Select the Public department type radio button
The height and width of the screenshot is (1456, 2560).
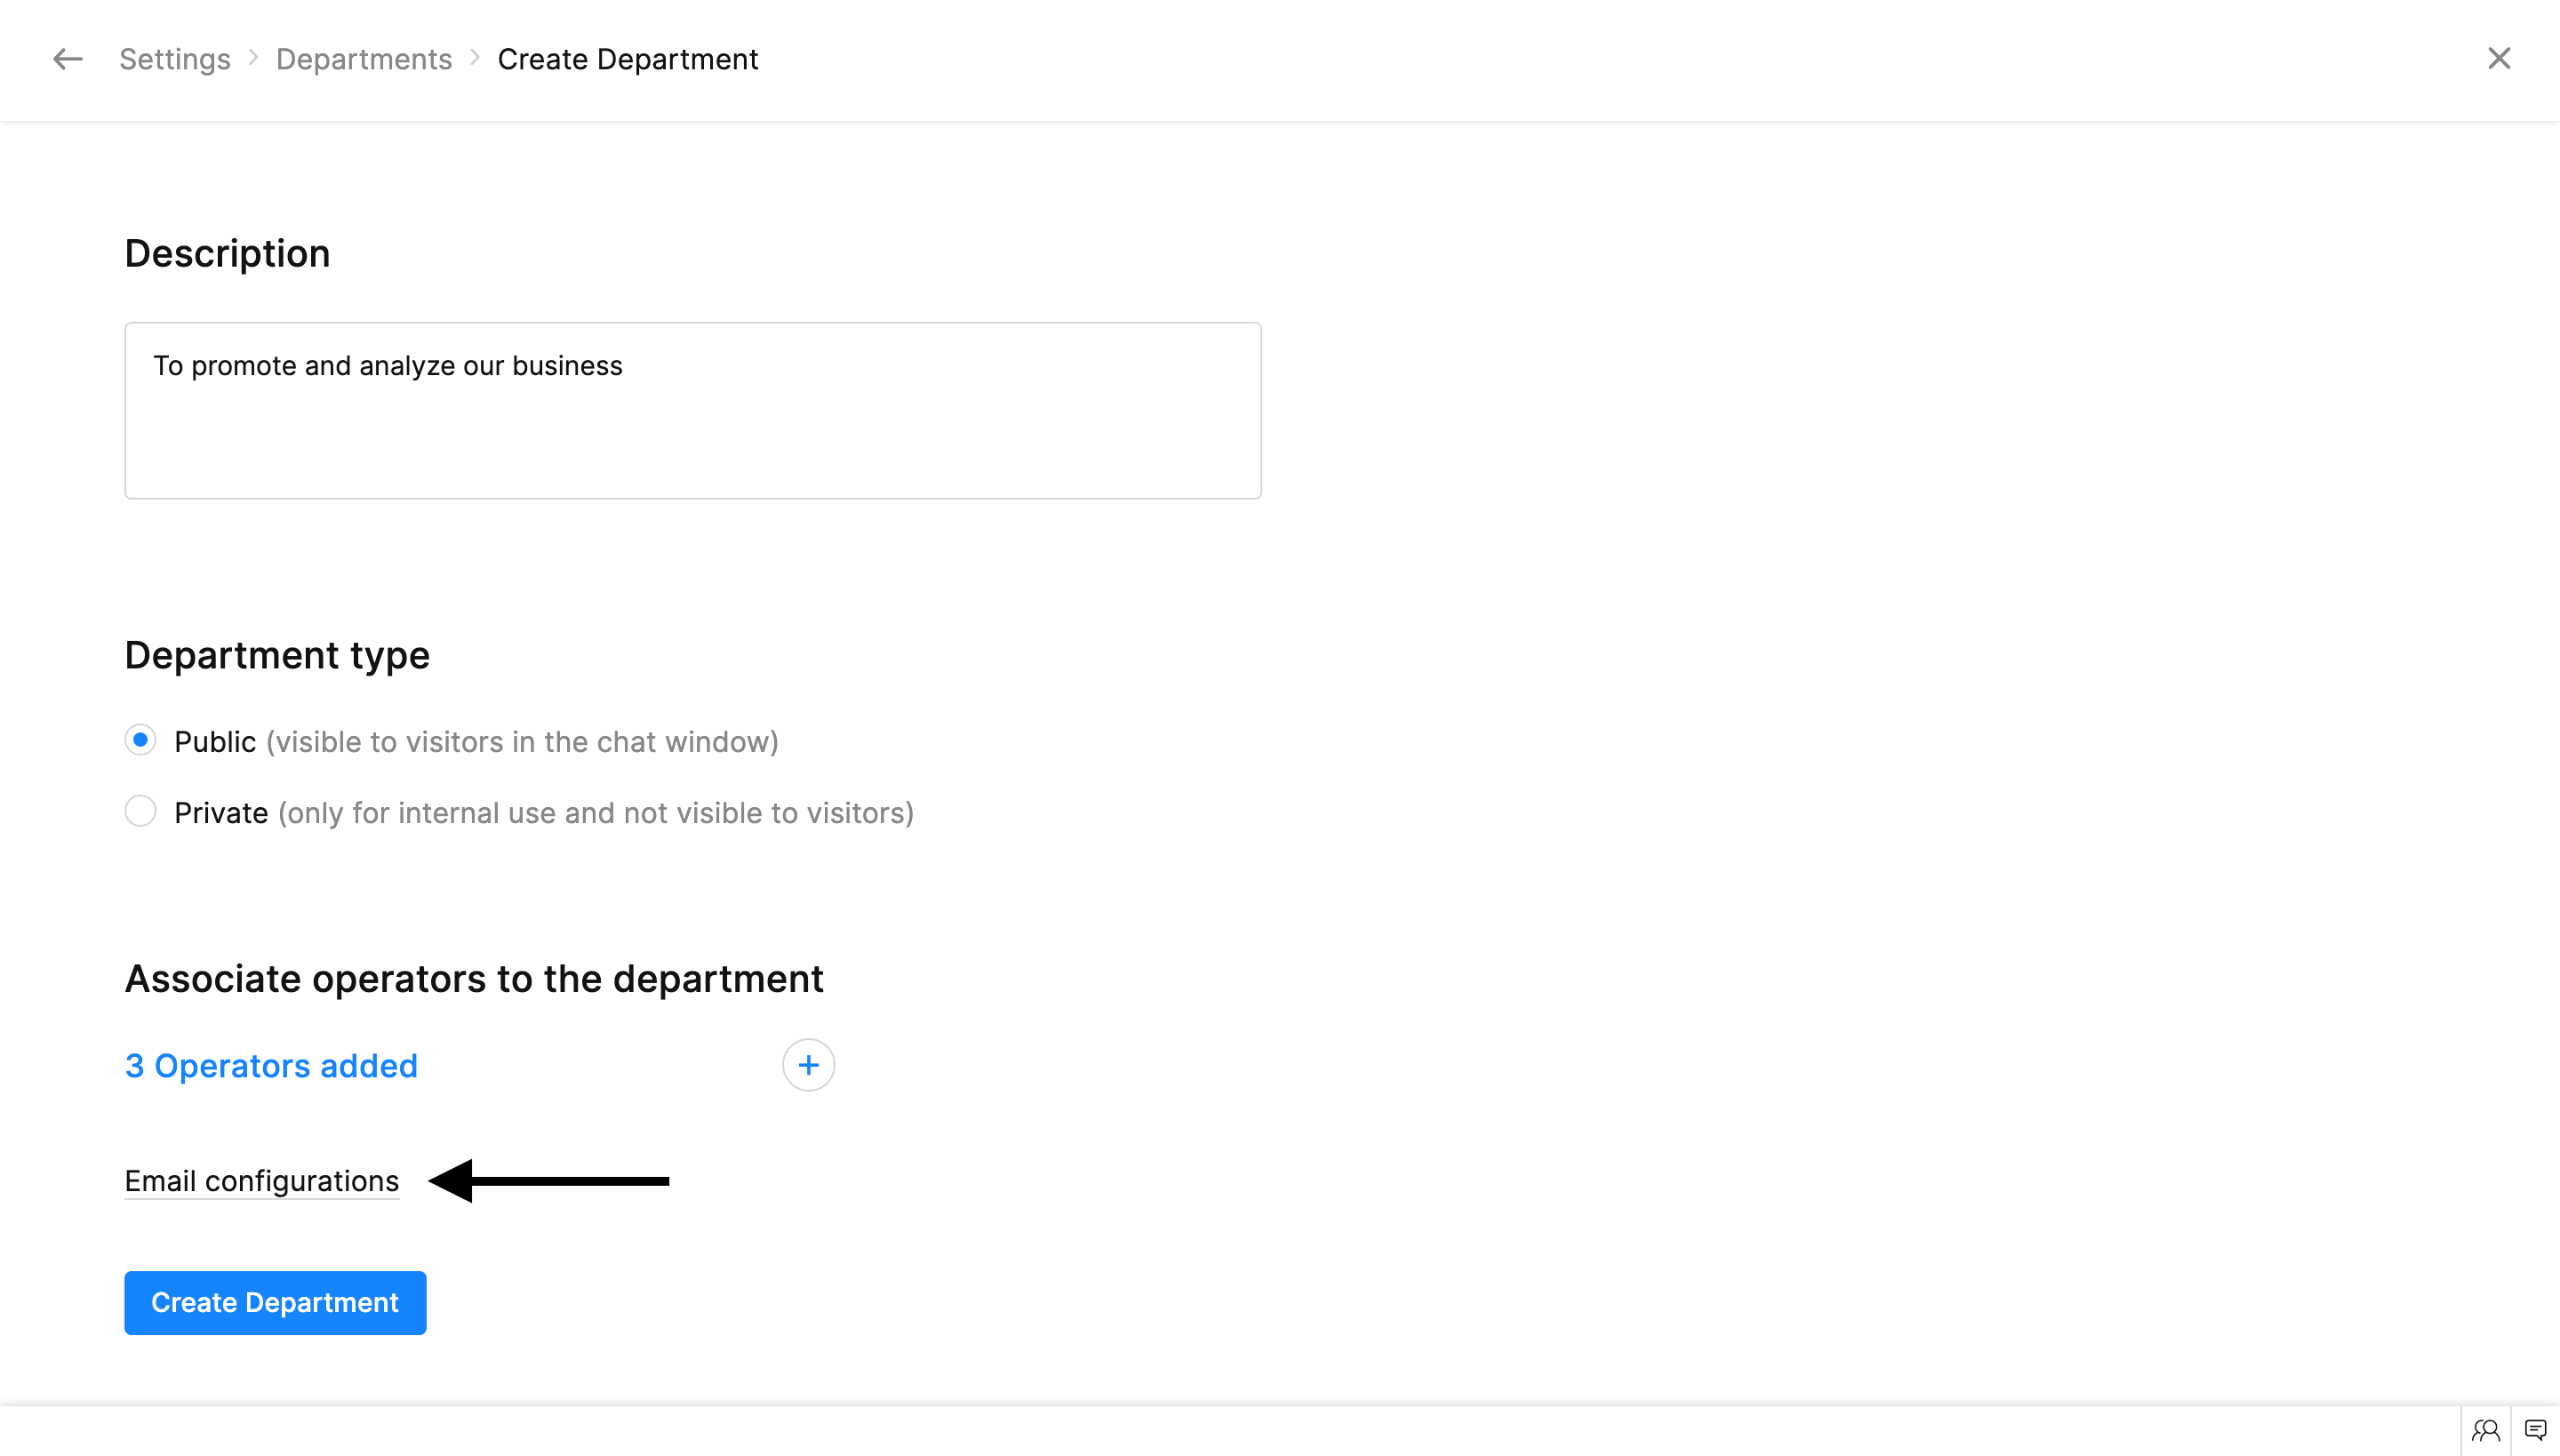[x=141, y=741]
